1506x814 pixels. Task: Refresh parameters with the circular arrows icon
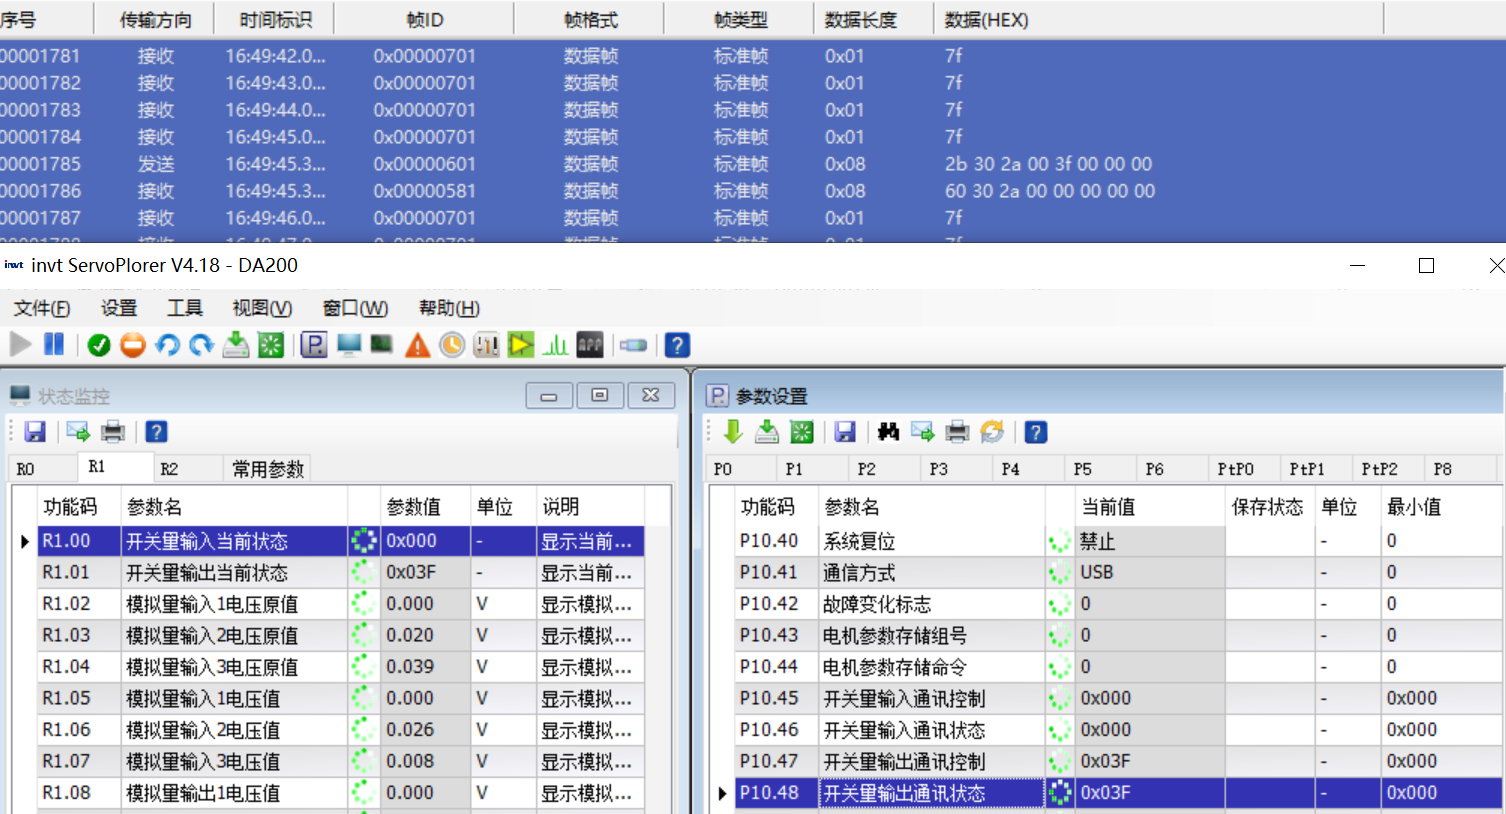click(x=992, y=431)
